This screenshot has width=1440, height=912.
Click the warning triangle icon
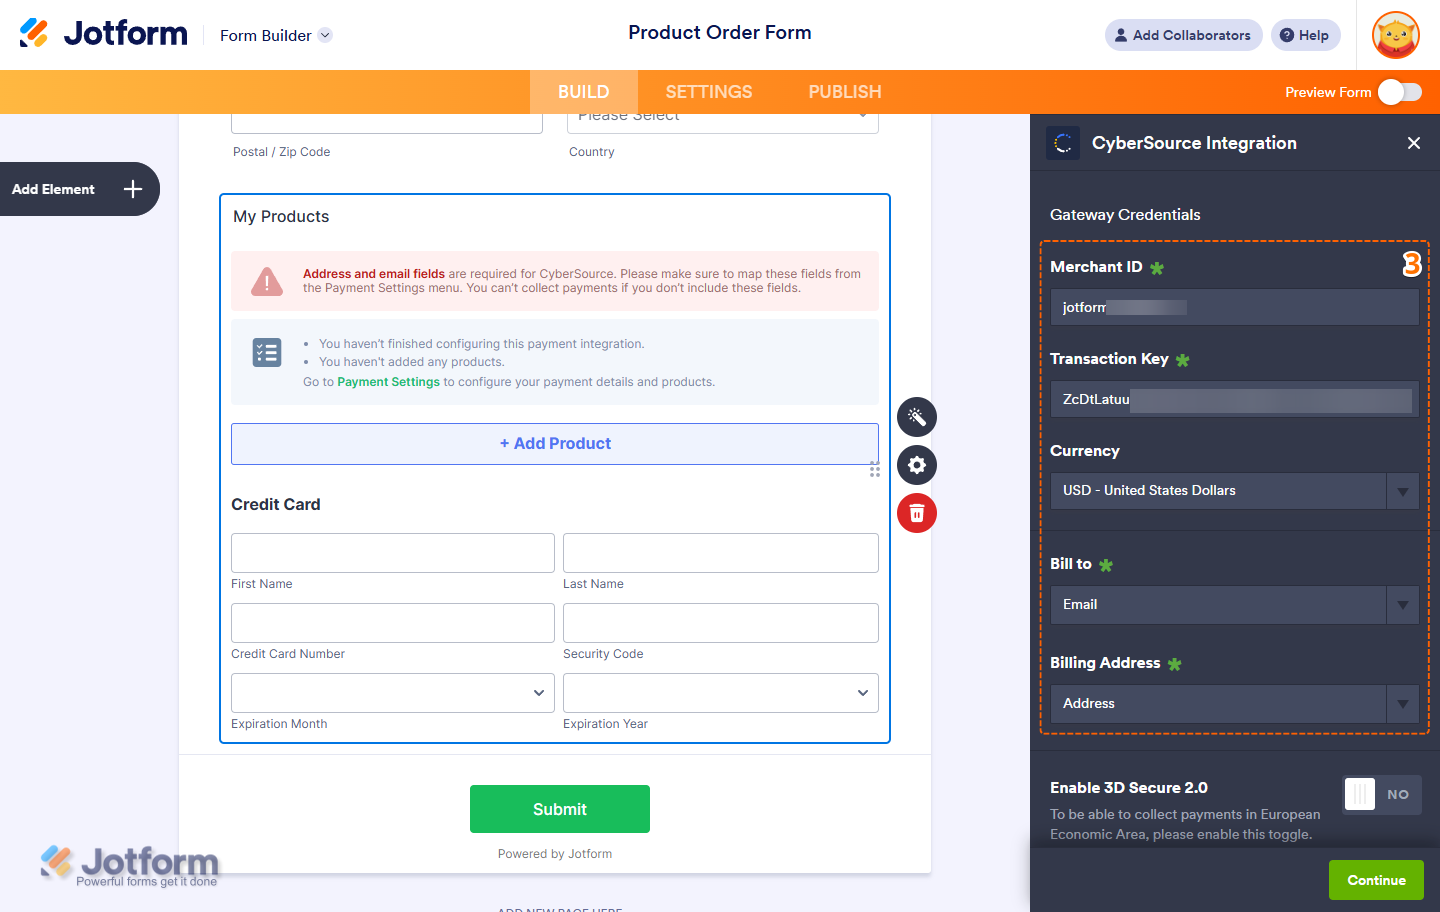267,281
